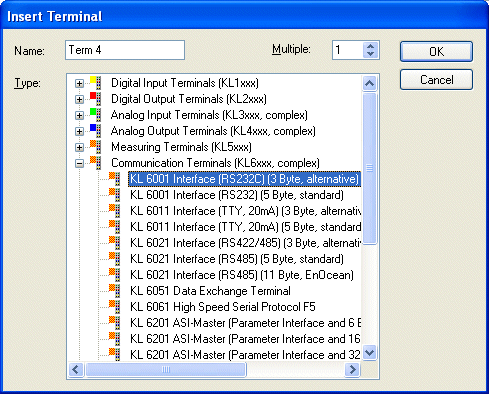The width and height of the screenshot is (489, 394).
Task: Click the horizontal scrollbar right arrow
Action: (x=352, y=369)
